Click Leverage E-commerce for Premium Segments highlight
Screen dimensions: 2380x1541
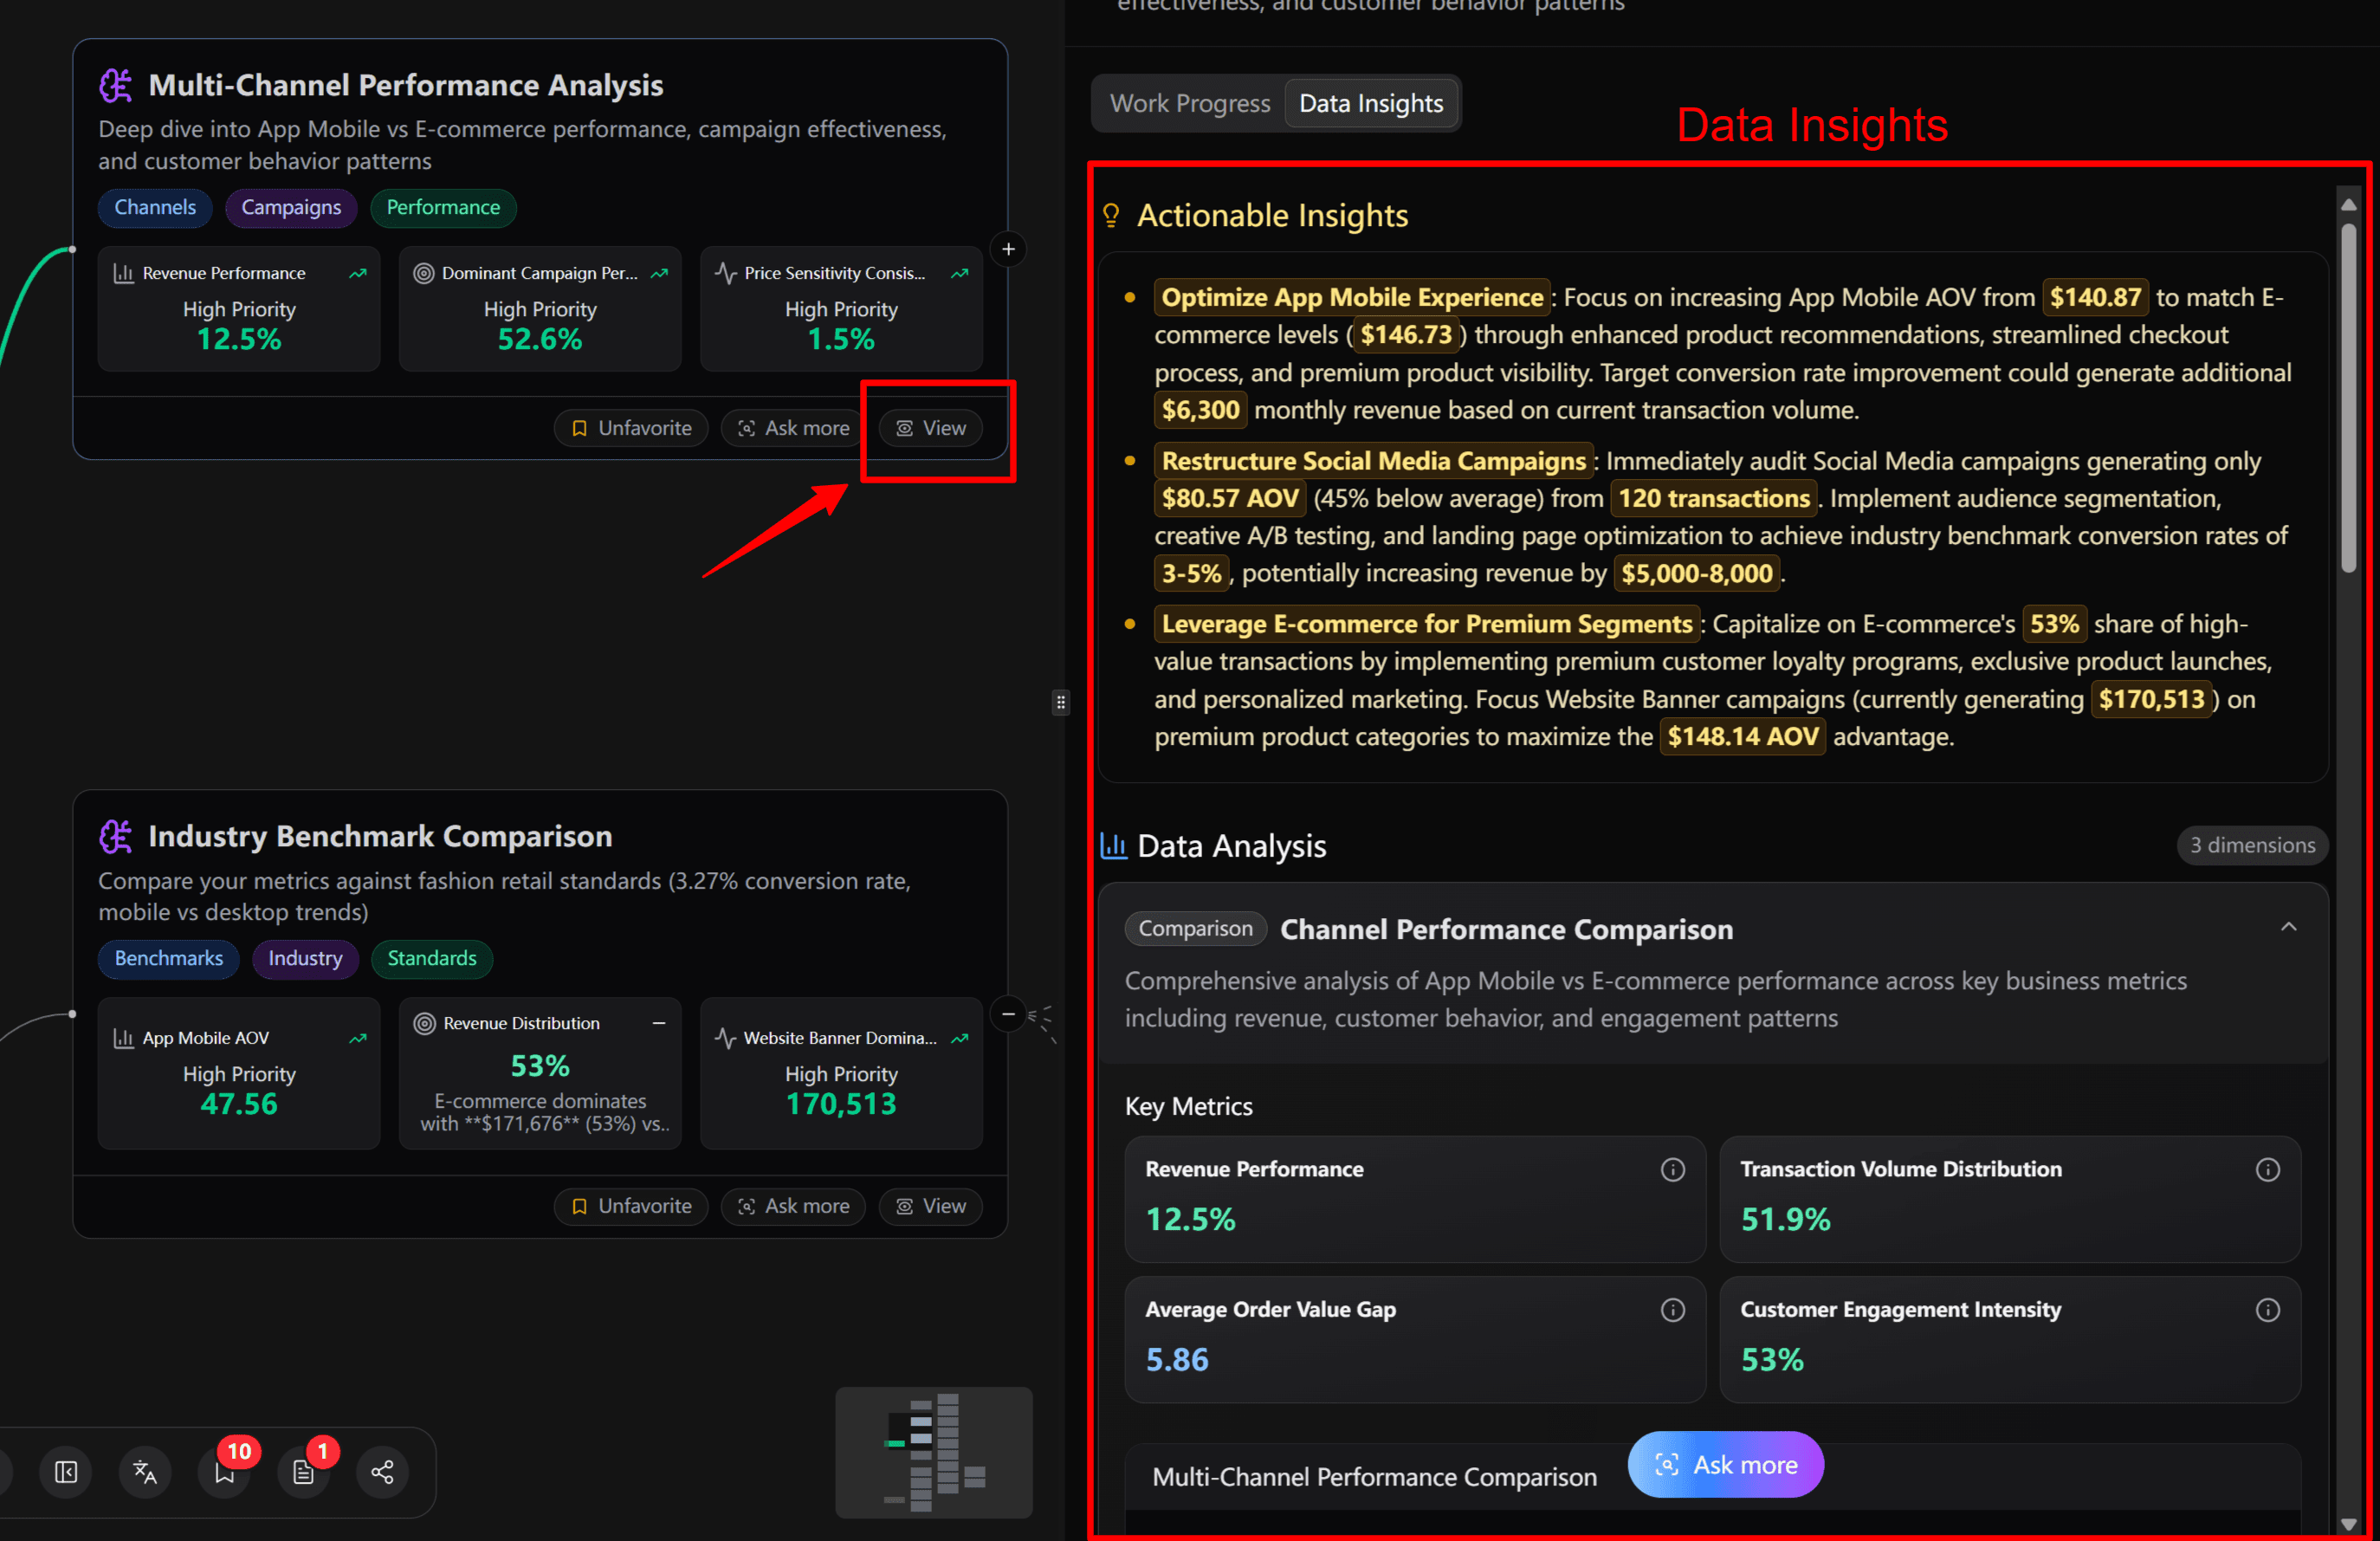(1426, 624)
